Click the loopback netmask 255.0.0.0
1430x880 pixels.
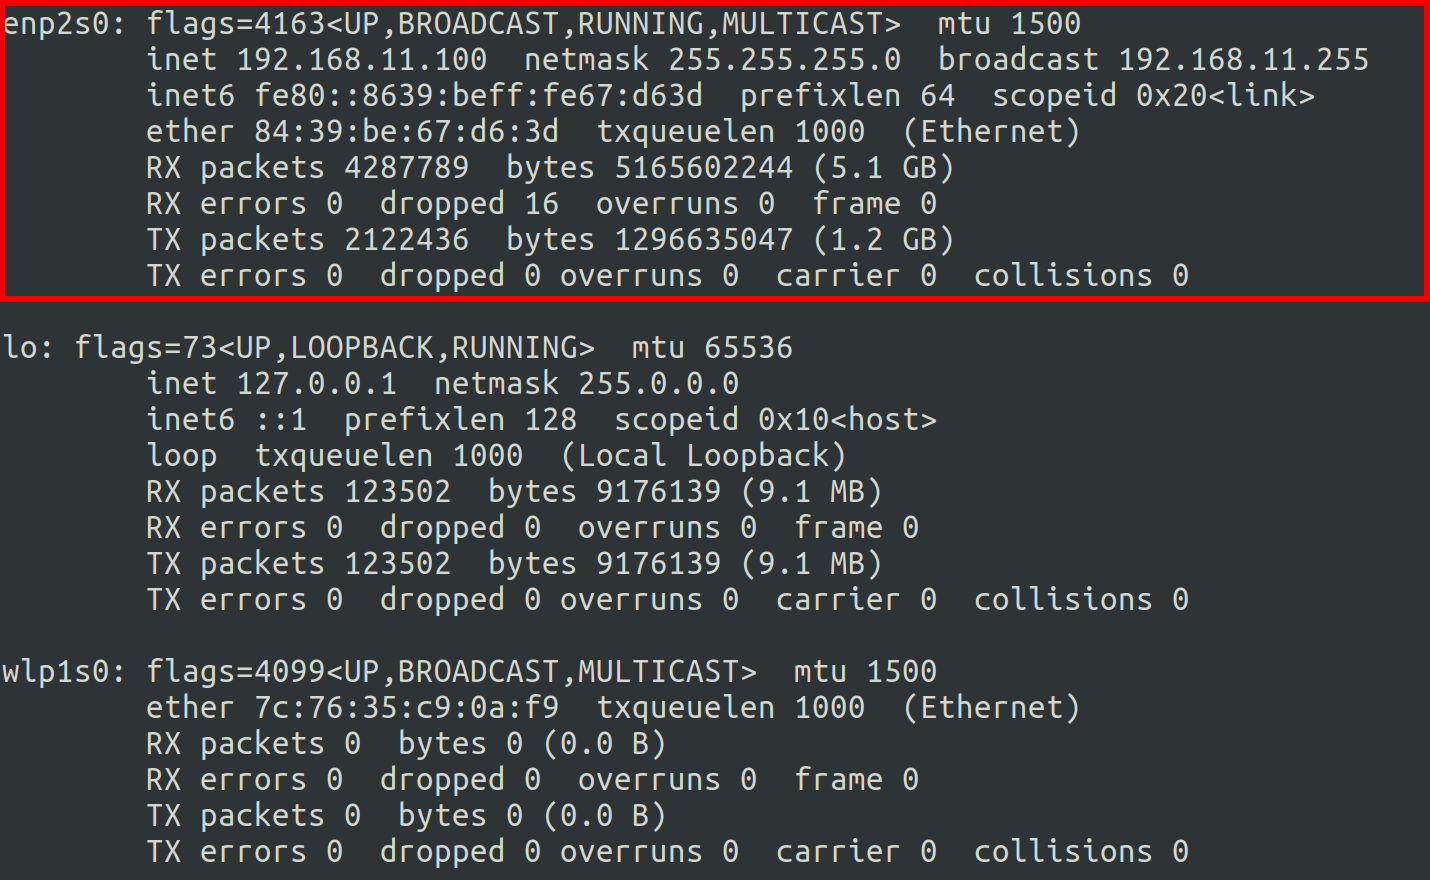658,384
